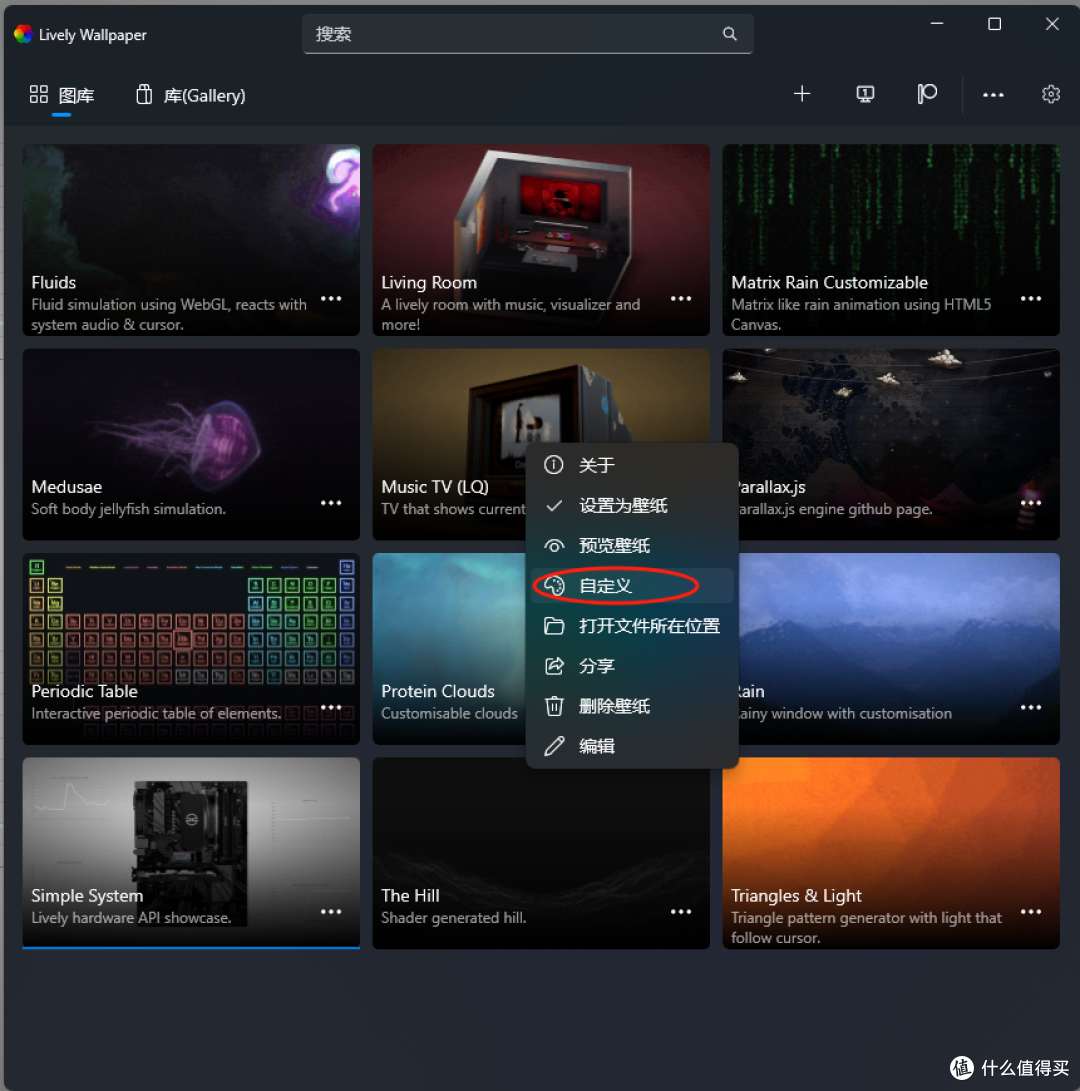Select the Protein Clouds wallpaper thumbnail
The height and width of the screenshot is (1091, 1080).
pyautogui.click(x=449, y=648)
